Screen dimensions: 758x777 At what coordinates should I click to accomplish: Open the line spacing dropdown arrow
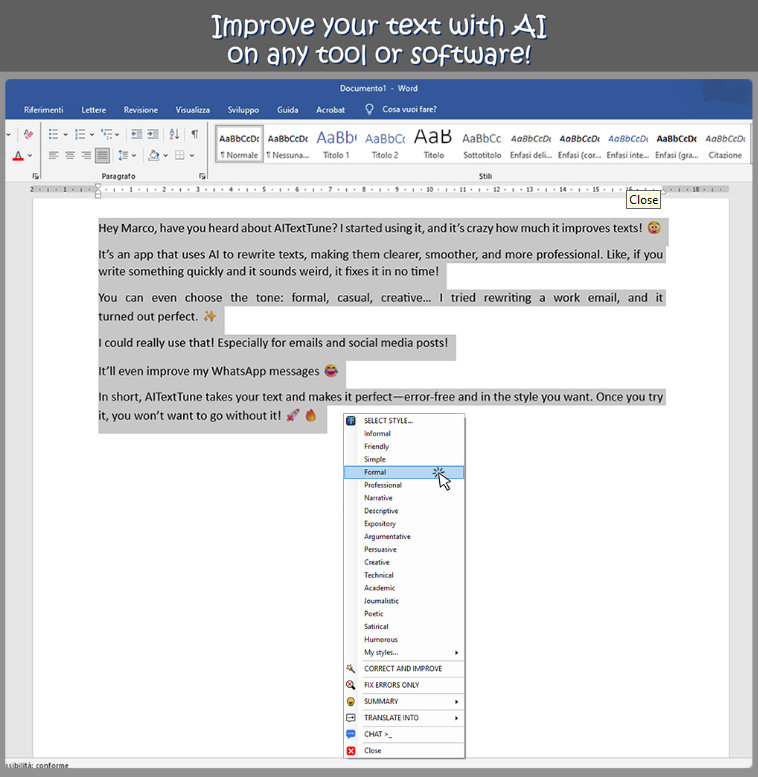click(x=134, y=156)
